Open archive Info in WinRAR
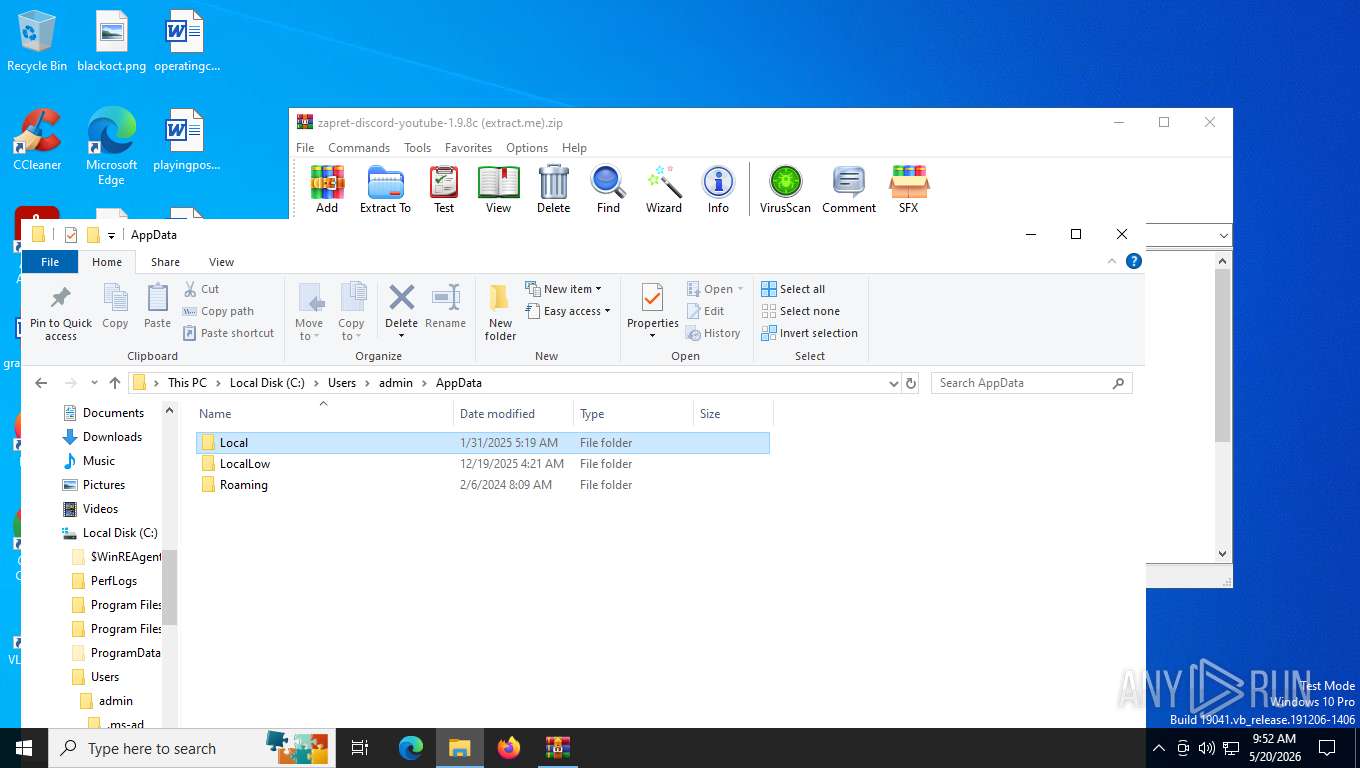Screen dimensions: 1360x768 (x=718, y=190)
